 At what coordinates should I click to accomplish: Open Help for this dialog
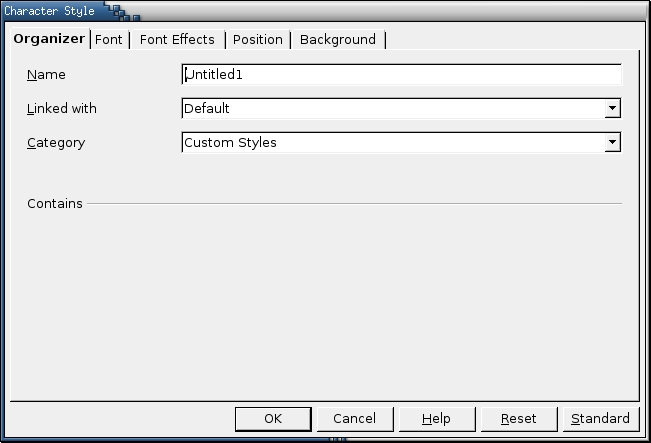[436, 419]
